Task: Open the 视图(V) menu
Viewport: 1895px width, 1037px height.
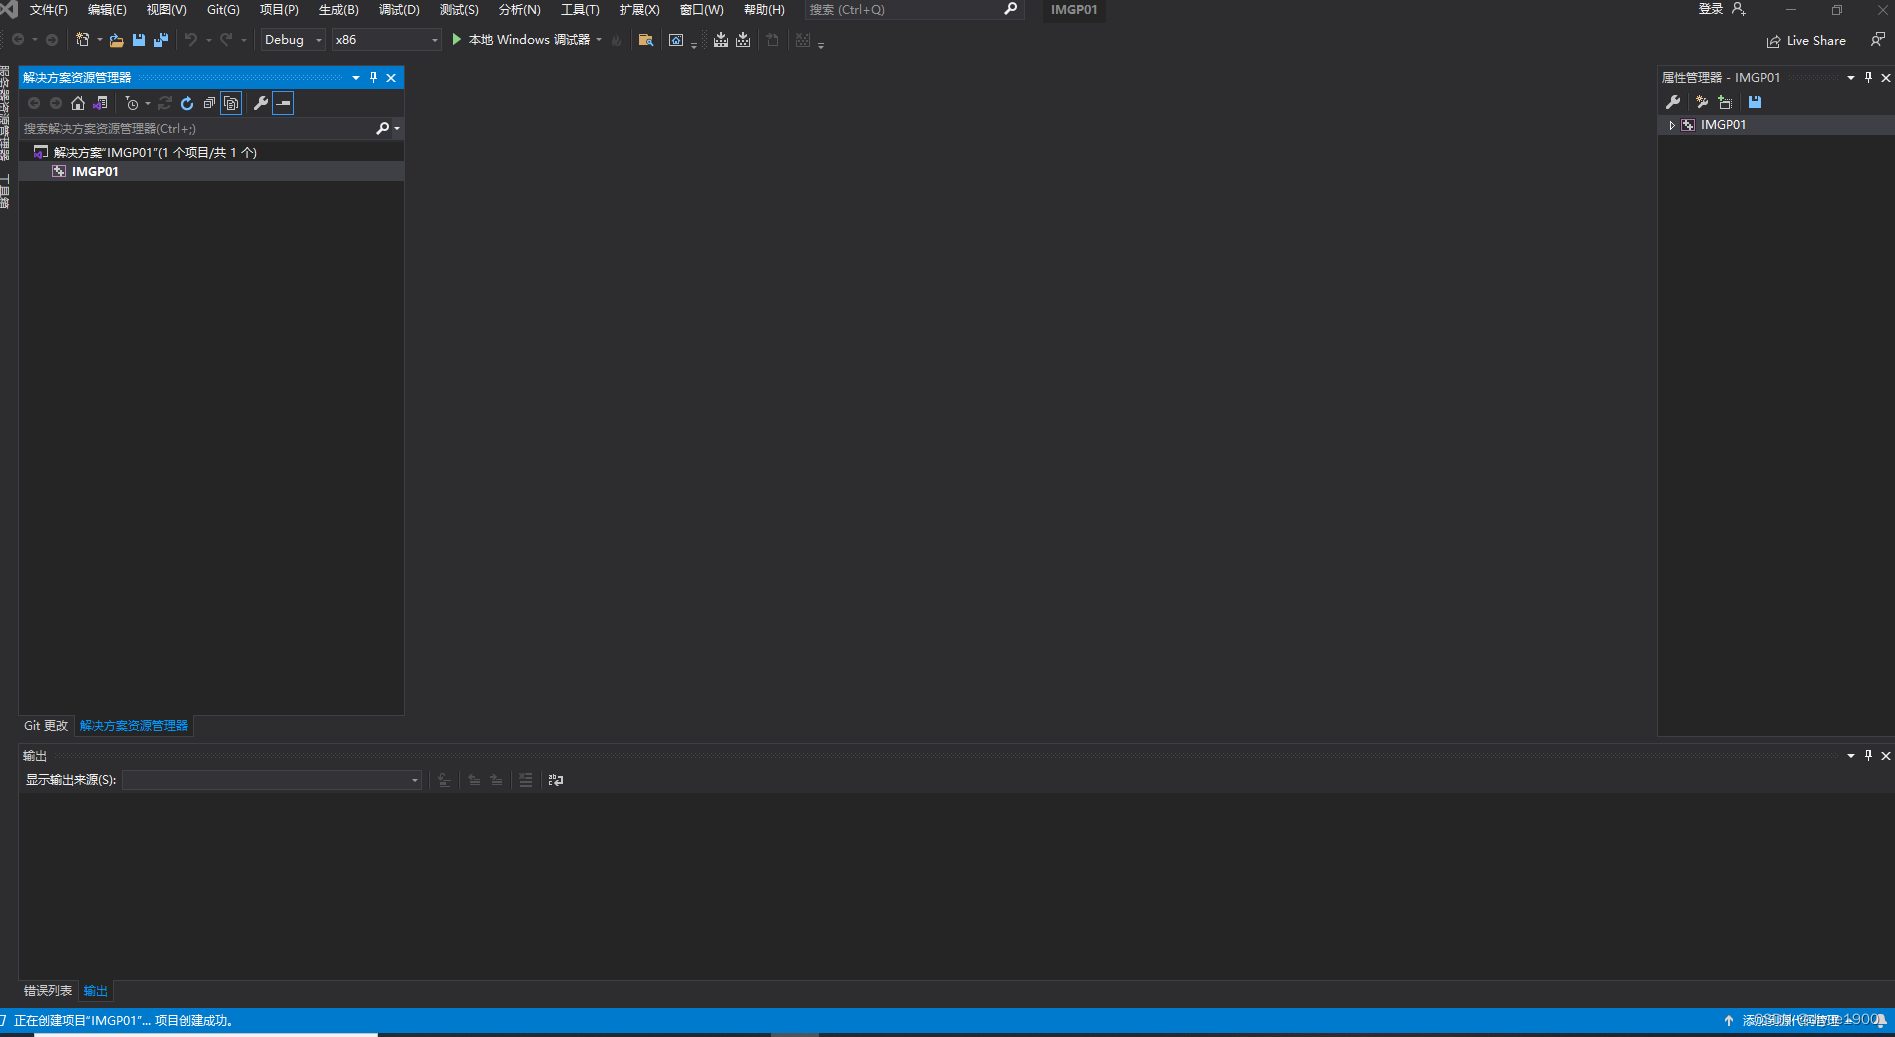Action: pyautogui.click(x=166, y=10)
